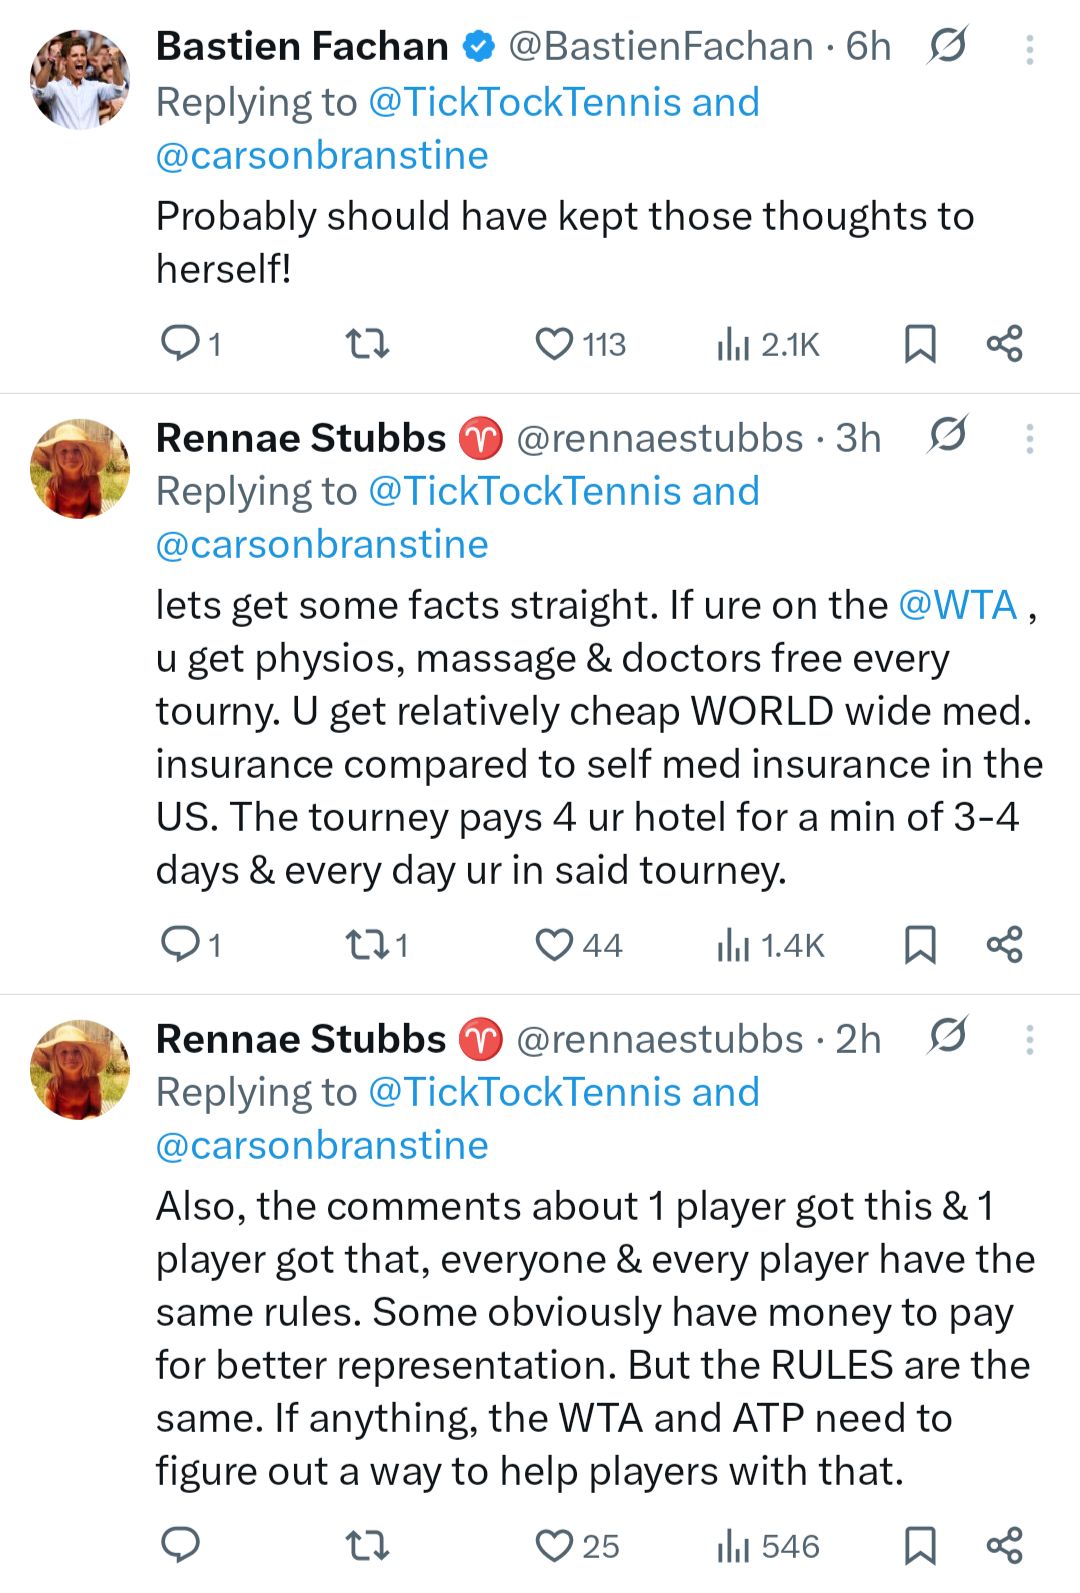Open more options on Rennae's 2h tweet

[1029, 1040]
